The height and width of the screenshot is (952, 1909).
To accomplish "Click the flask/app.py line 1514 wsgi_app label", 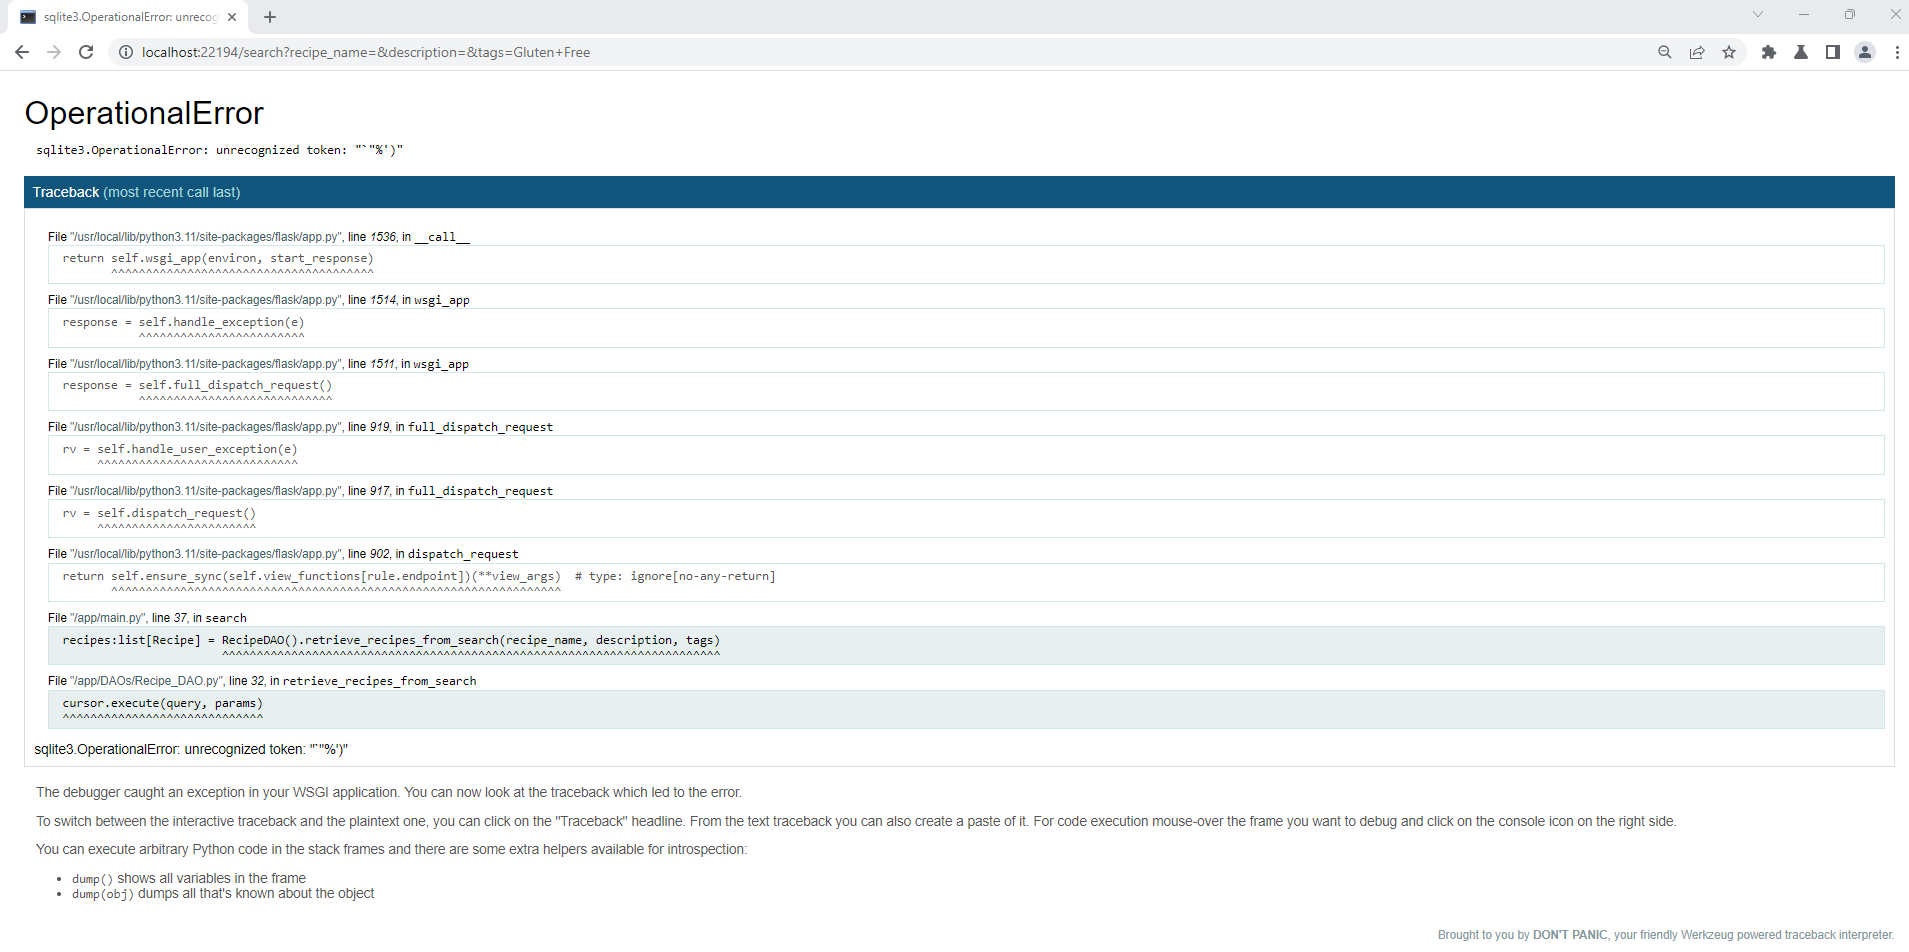I will pyautogui.click(x=259, y=300).
